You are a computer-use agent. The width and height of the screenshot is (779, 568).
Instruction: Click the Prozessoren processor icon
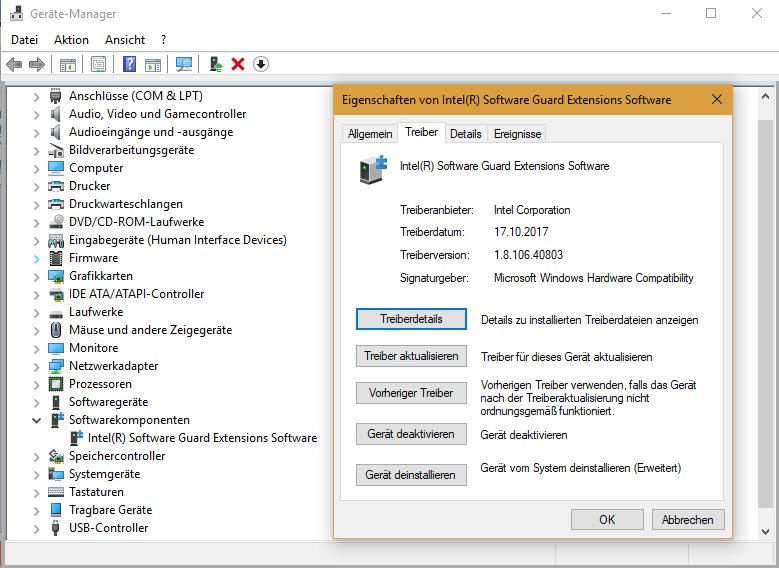coord(56,384)
